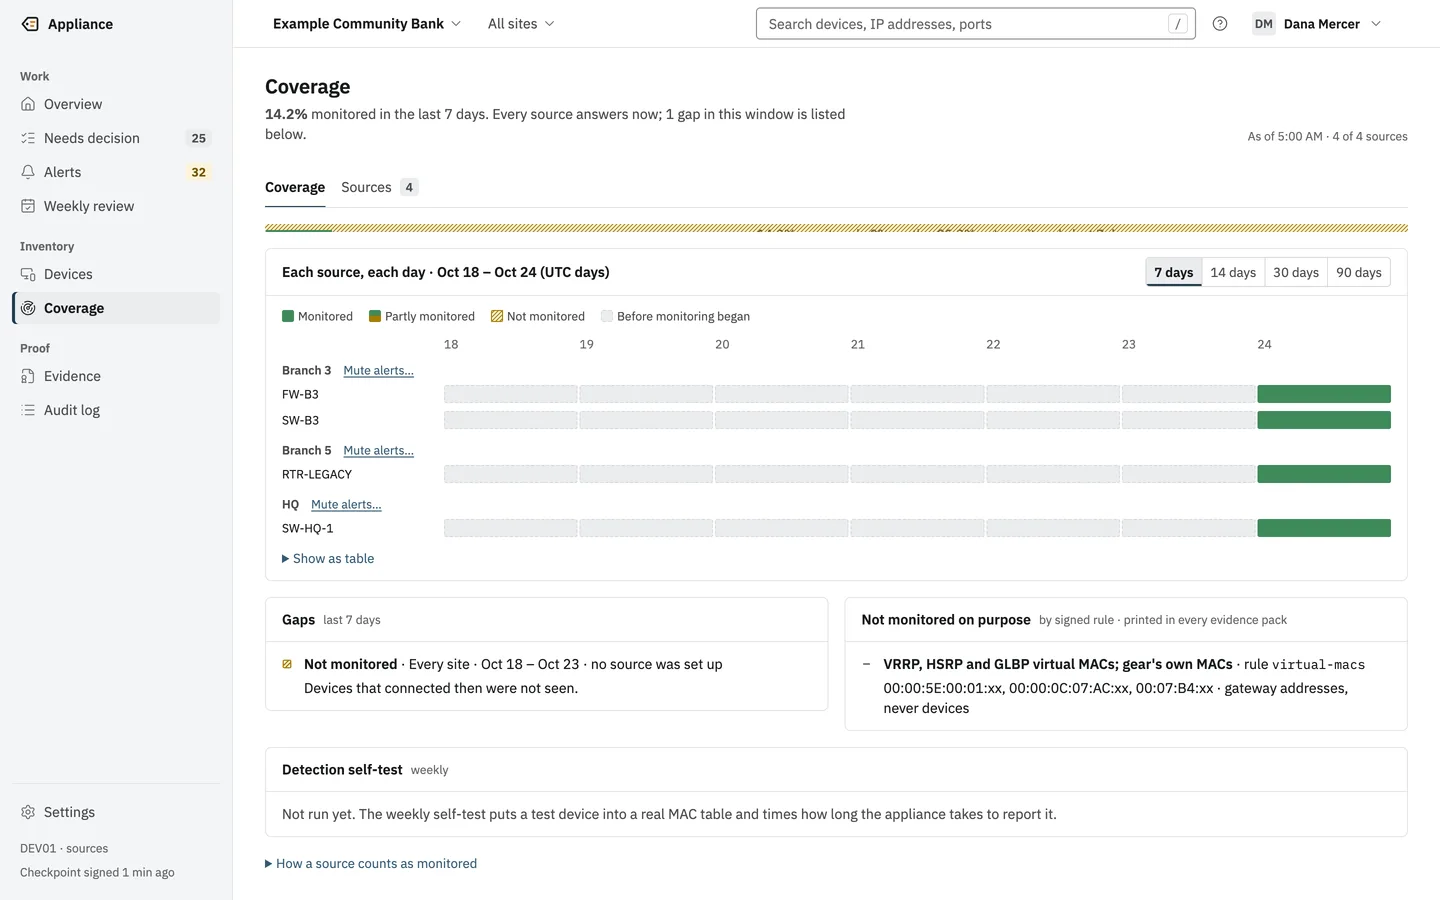The image size is (1440, 900).
Task: Select the Coverage tab
Action: click(x=295, y=187)
